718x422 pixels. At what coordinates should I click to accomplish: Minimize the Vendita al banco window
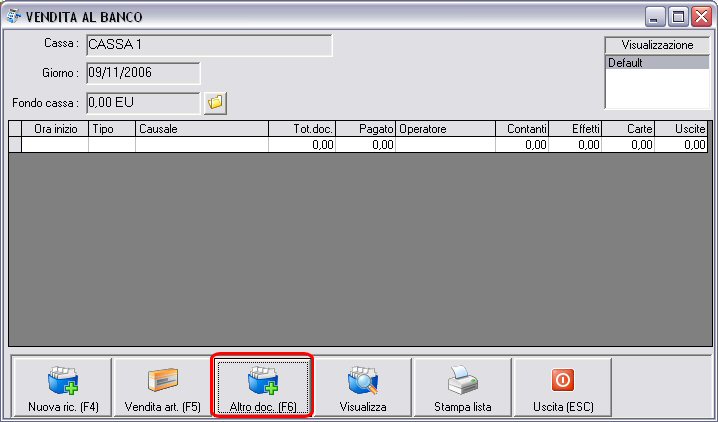pyautogui.click(x=655, y=17)
